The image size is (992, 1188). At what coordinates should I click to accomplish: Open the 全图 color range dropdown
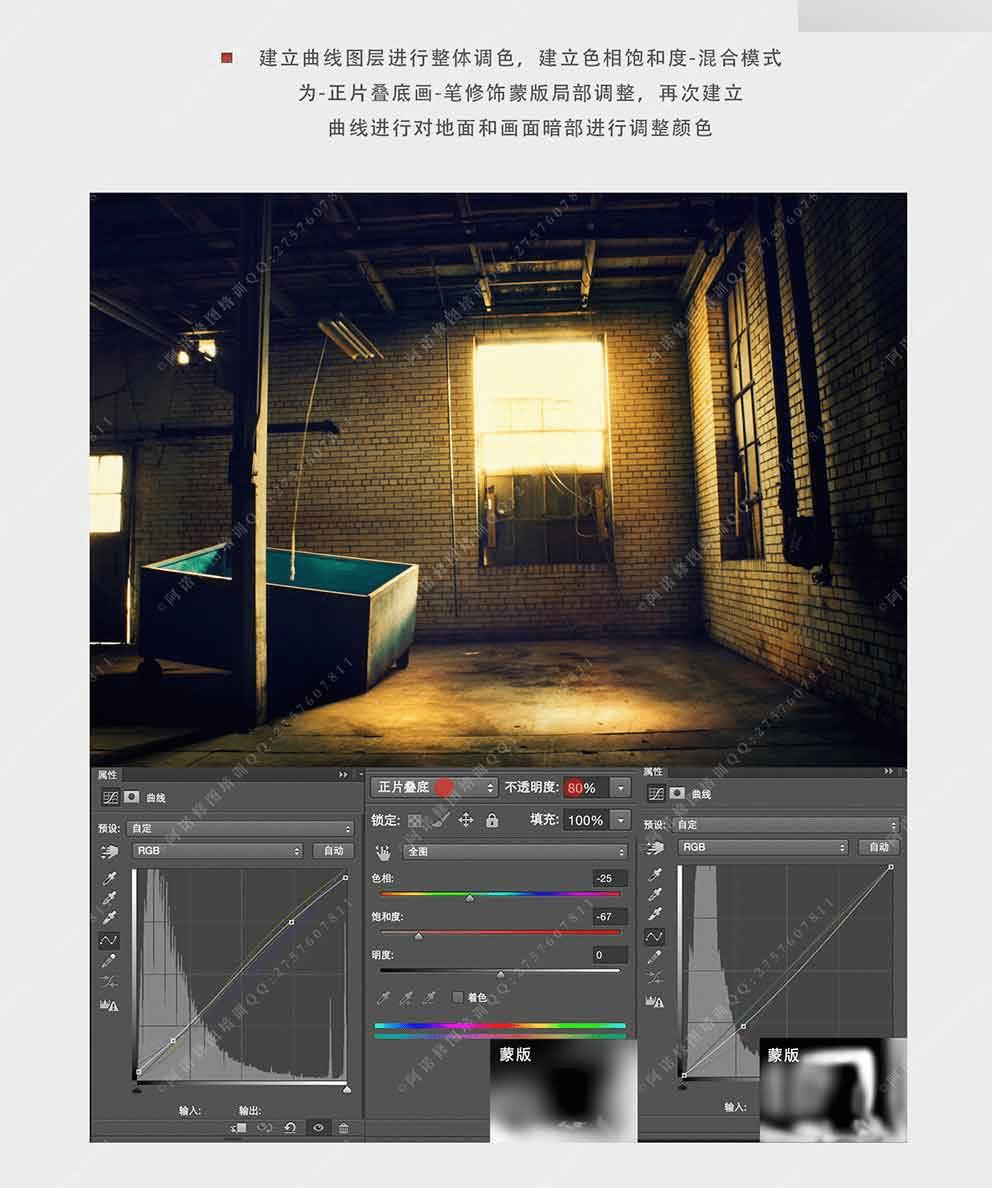(515, 852)
